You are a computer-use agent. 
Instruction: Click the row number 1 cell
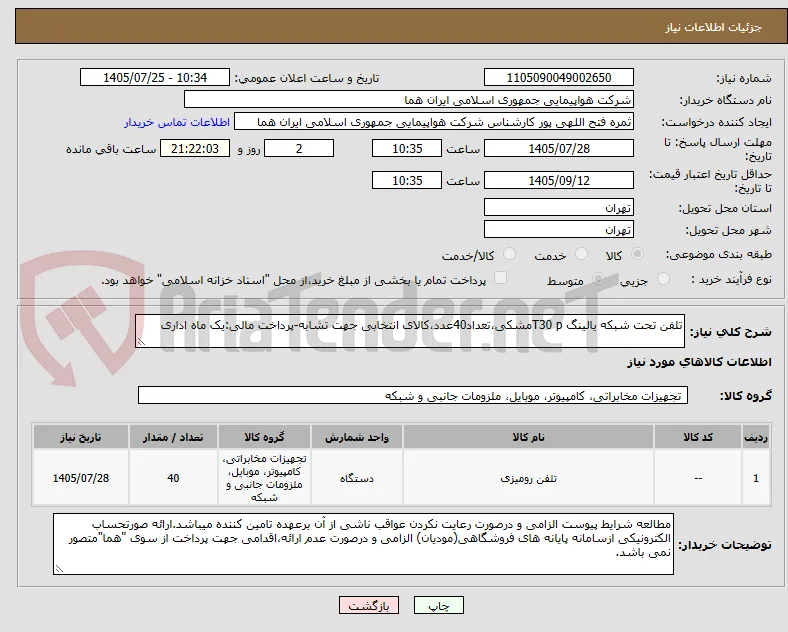click(x=756, y=478)
